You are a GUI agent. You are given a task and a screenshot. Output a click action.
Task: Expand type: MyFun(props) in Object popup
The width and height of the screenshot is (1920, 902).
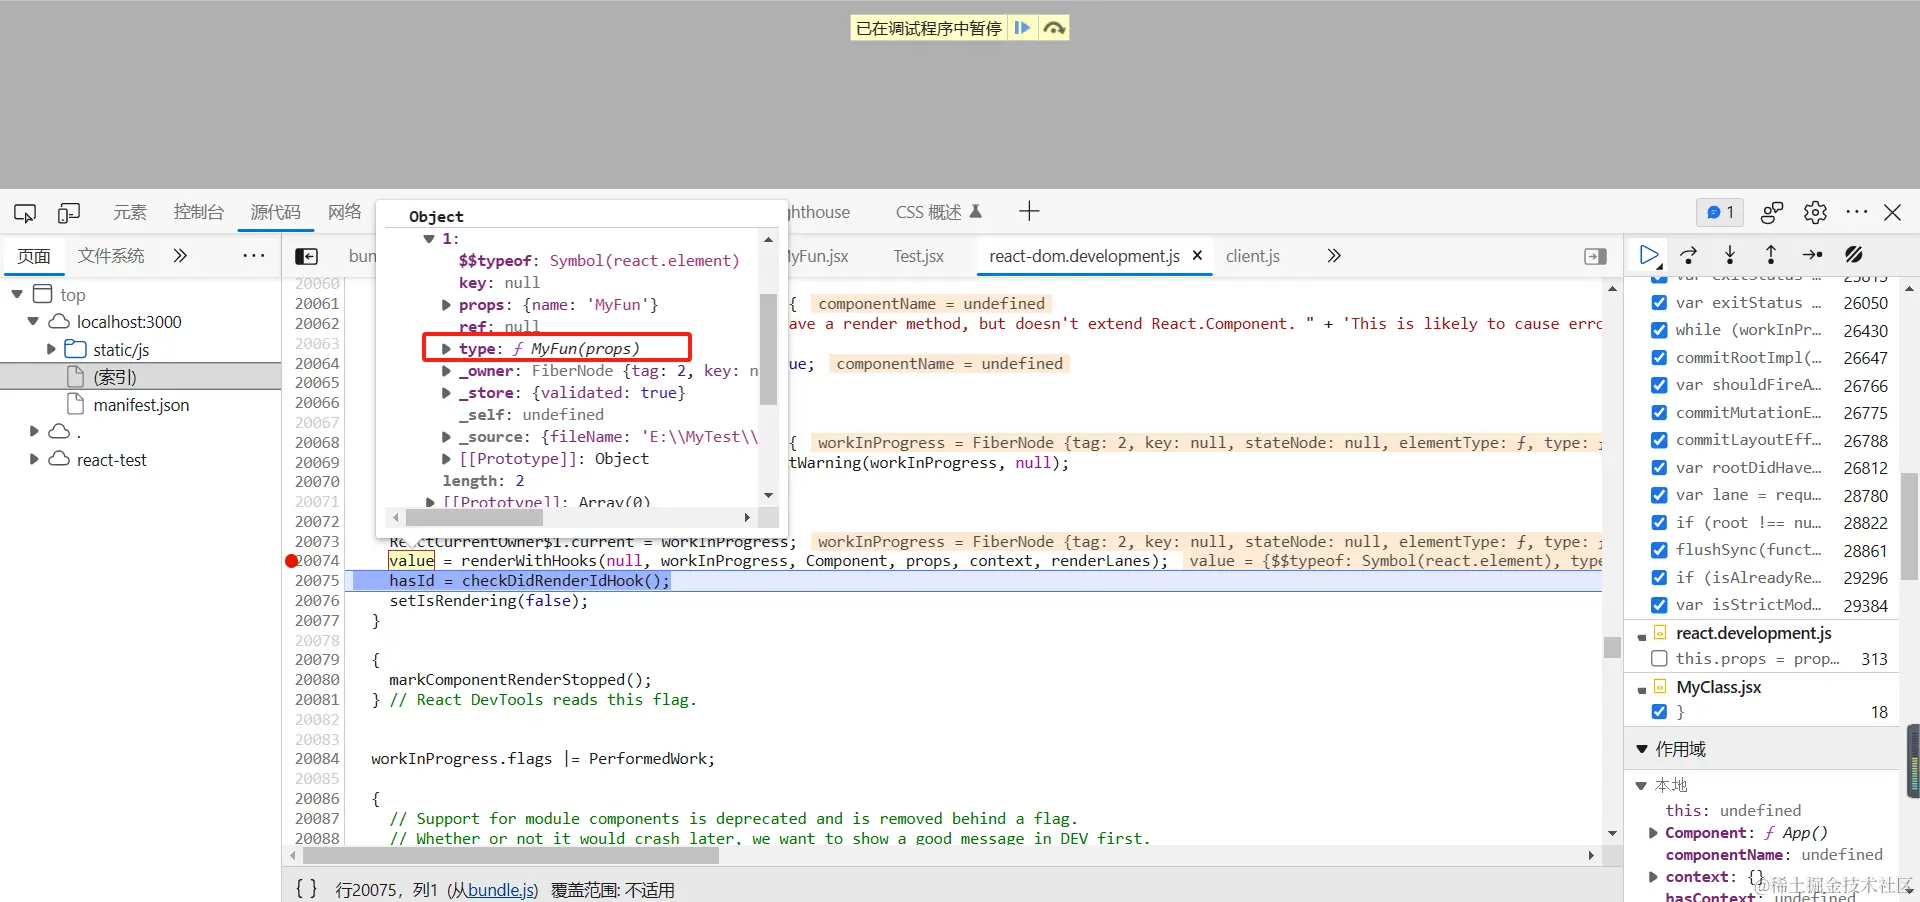click(x=446, y=349)
